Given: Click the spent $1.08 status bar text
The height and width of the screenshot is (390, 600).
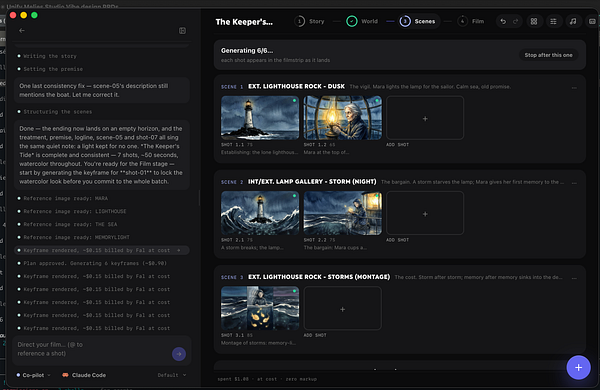Looking at the screenshot, I should [267, 379].
